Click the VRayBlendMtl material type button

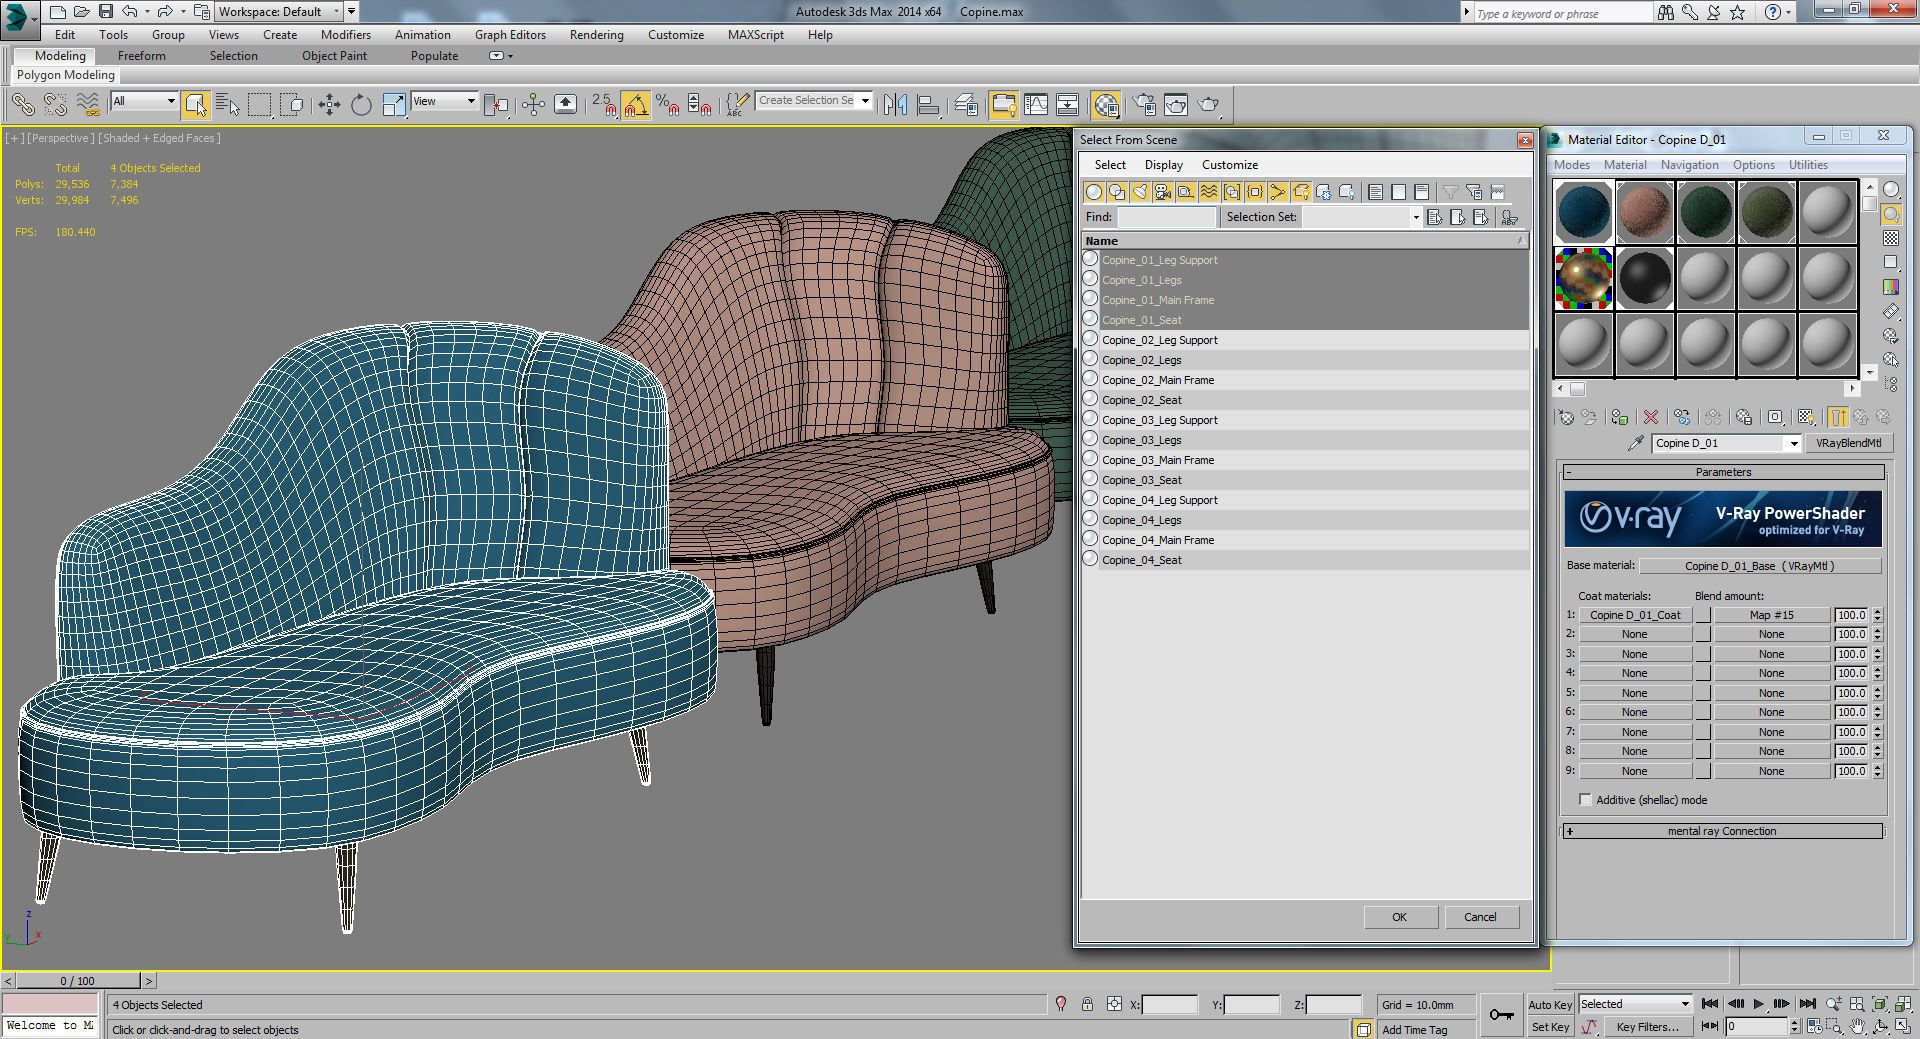click(1848, 443)
